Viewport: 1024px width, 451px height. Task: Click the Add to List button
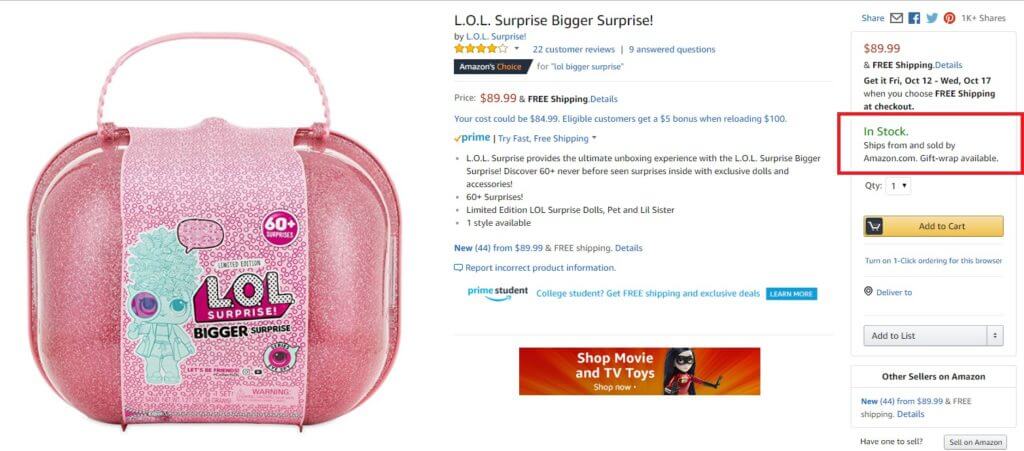point(925,335)
